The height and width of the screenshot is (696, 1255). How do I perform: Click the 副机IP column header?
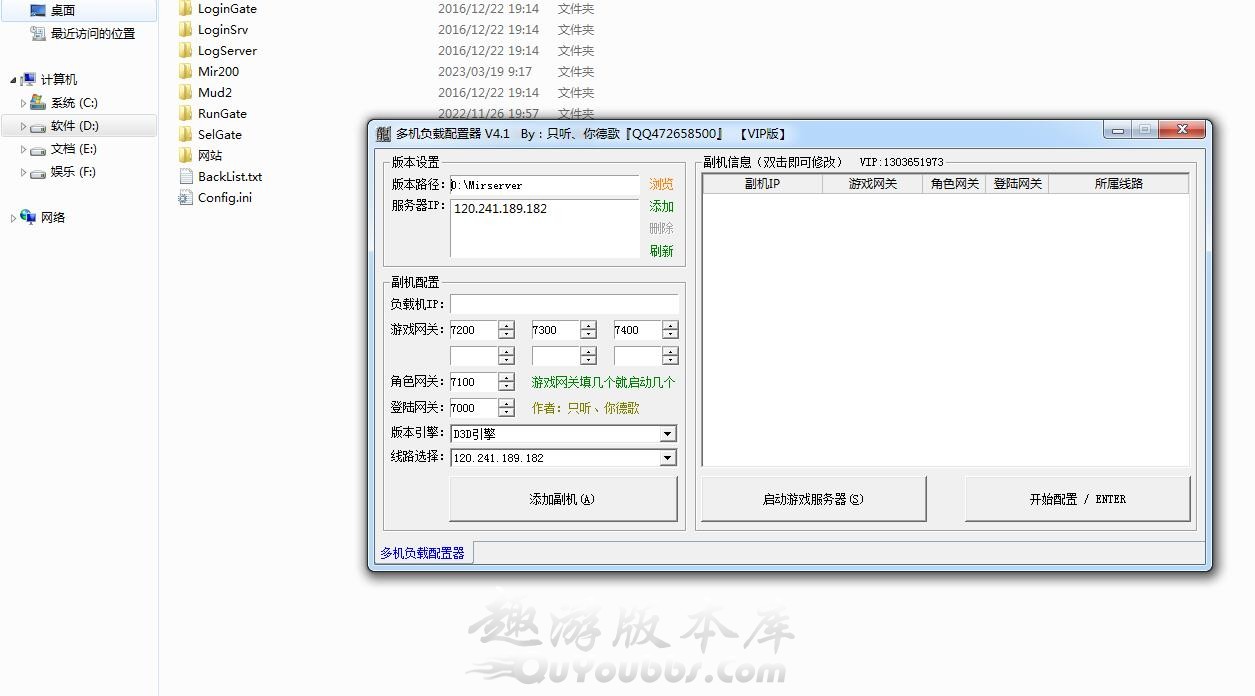(762, 184)
